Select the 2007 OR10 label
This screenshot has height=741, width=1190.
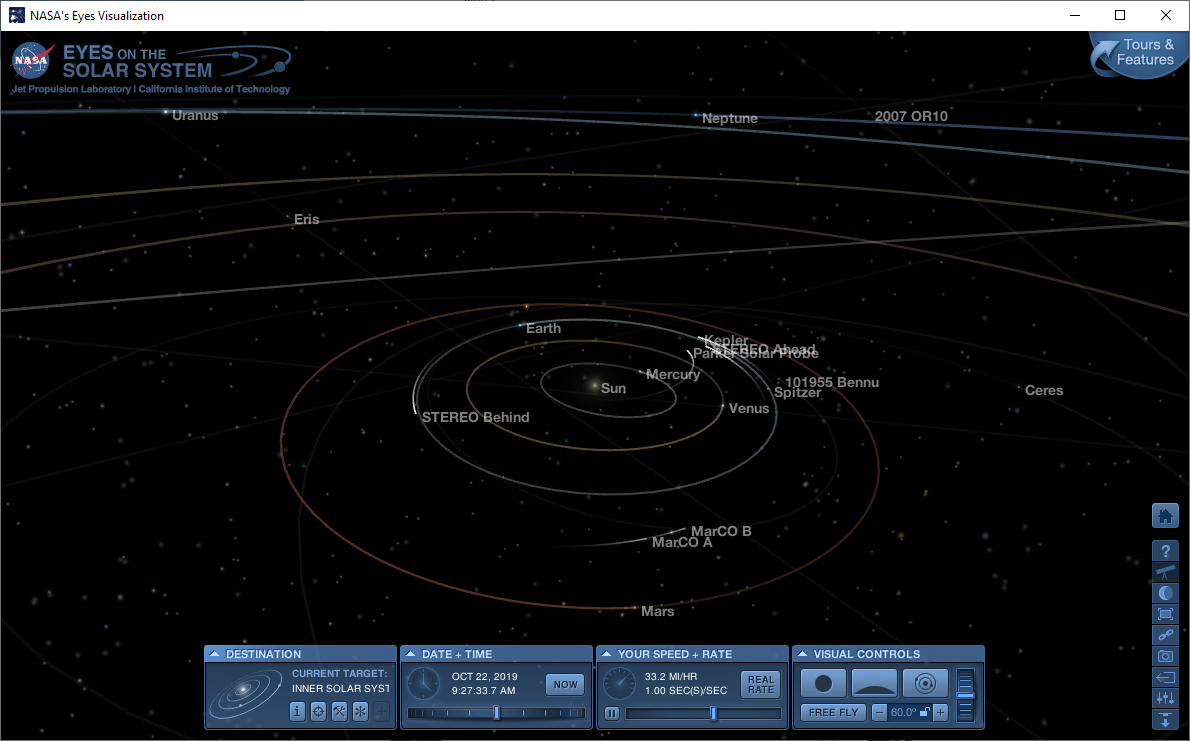(911, 116)
